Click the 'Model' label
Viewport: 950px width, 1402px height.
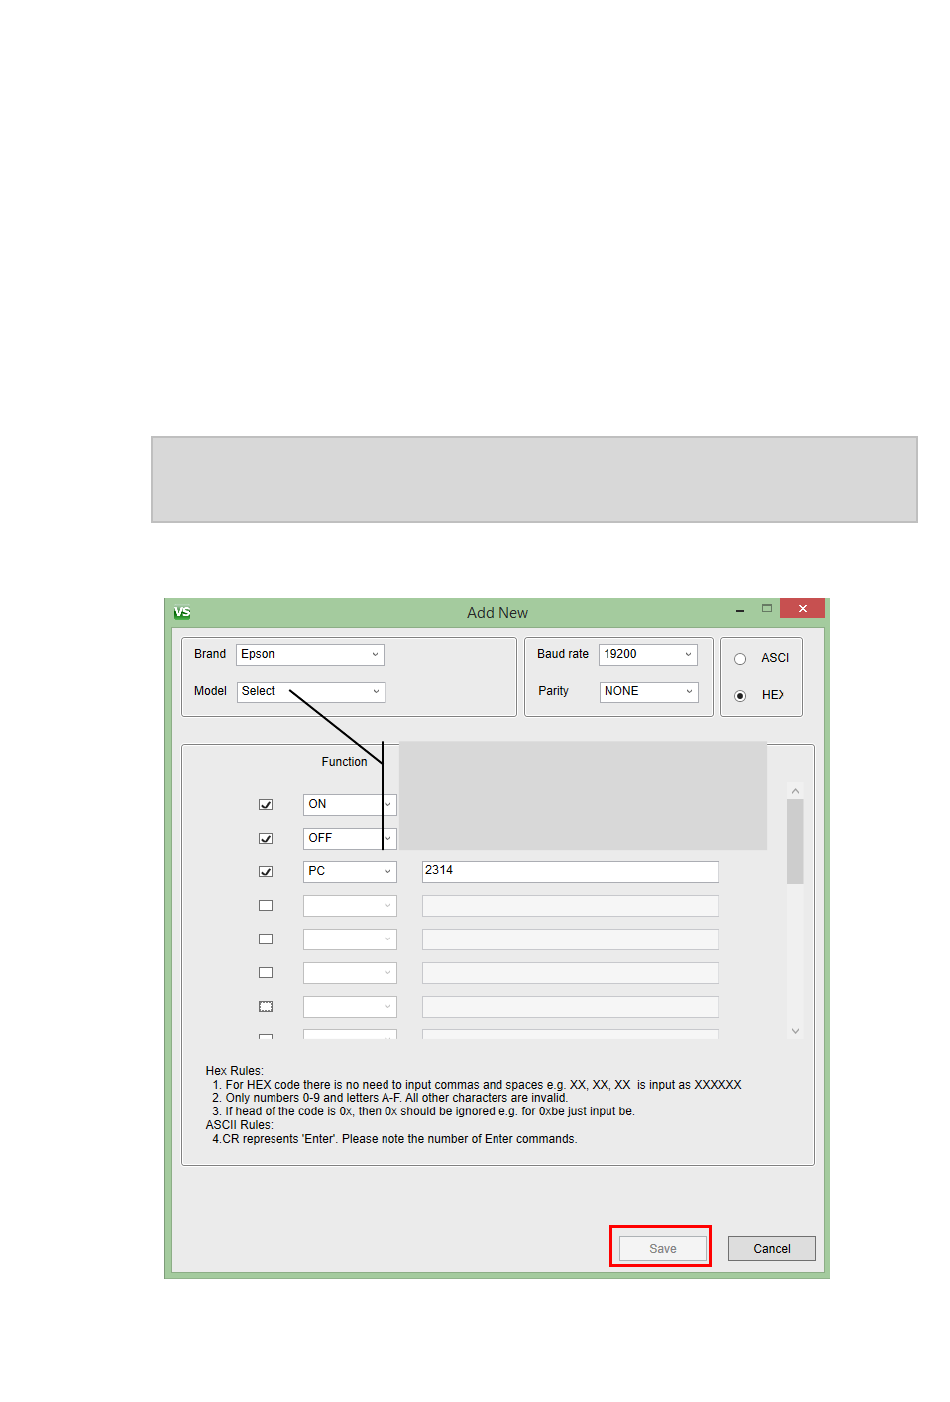tap(210, 691)
